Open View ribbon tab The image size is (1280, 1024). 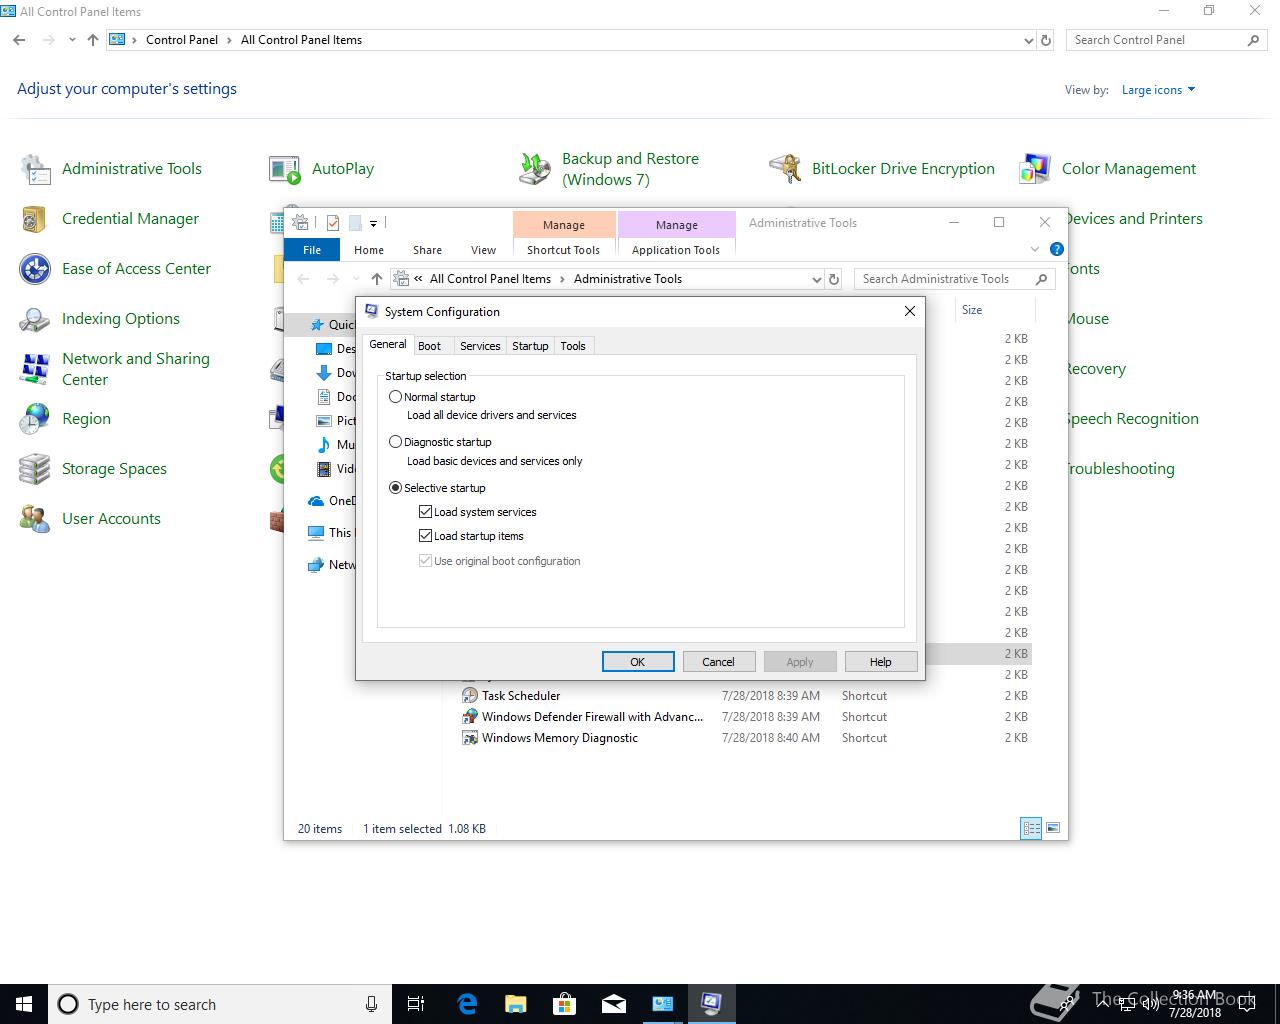[x=483, y=250]
